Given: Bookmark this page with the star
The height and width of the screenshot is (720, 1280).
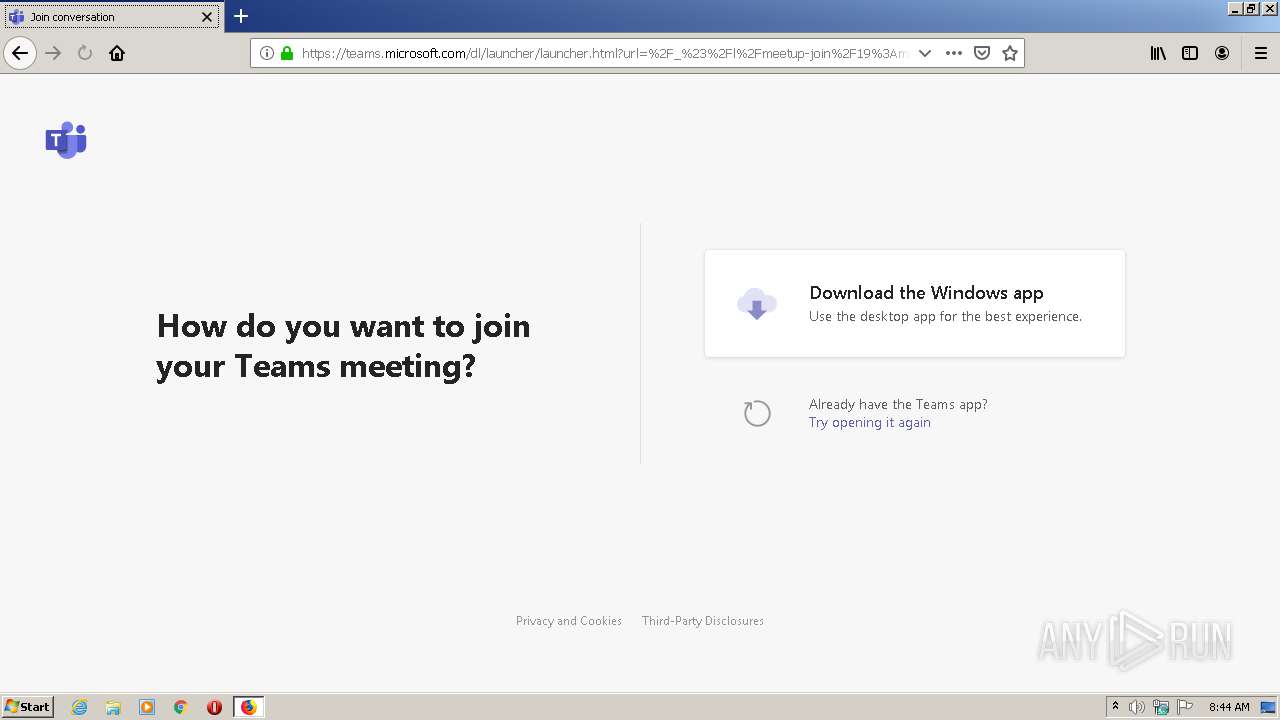Looking at the screenshot, I should point(1010,53).
